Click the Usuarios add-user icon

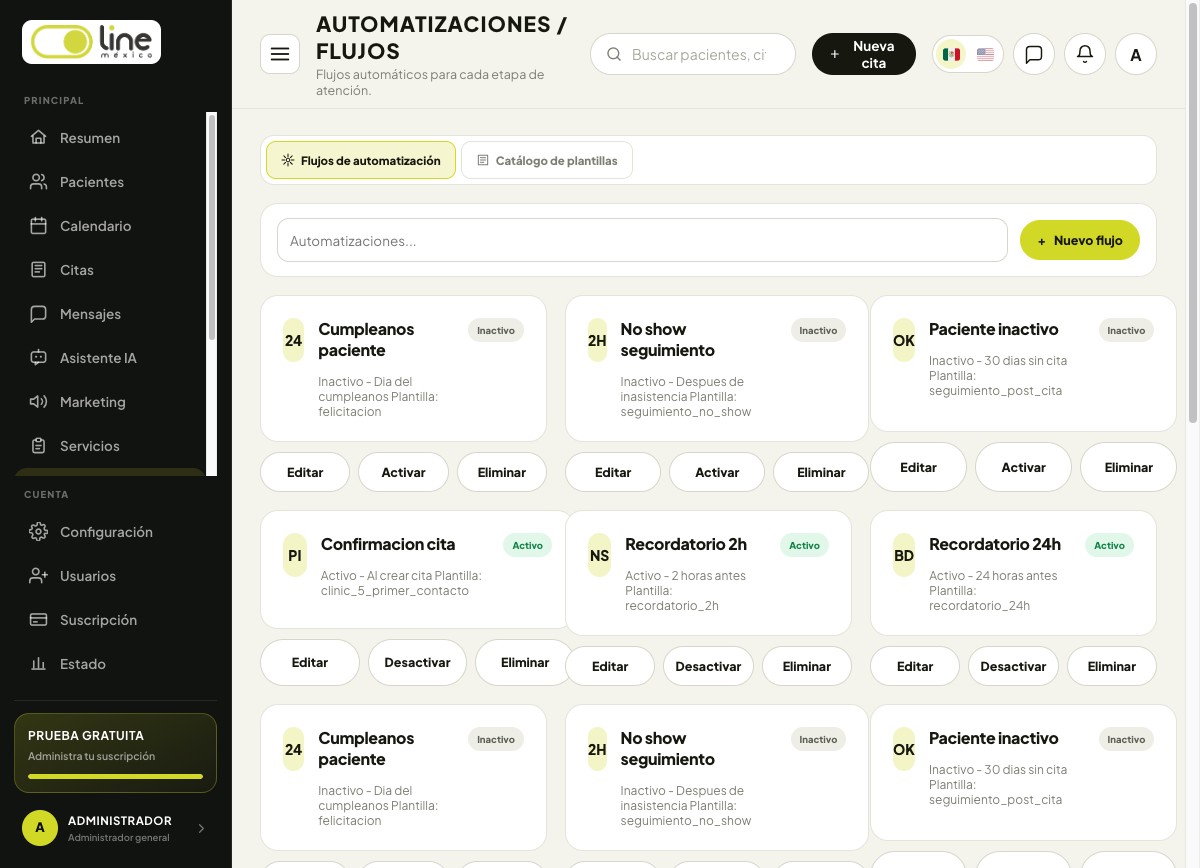coord(38,576)
